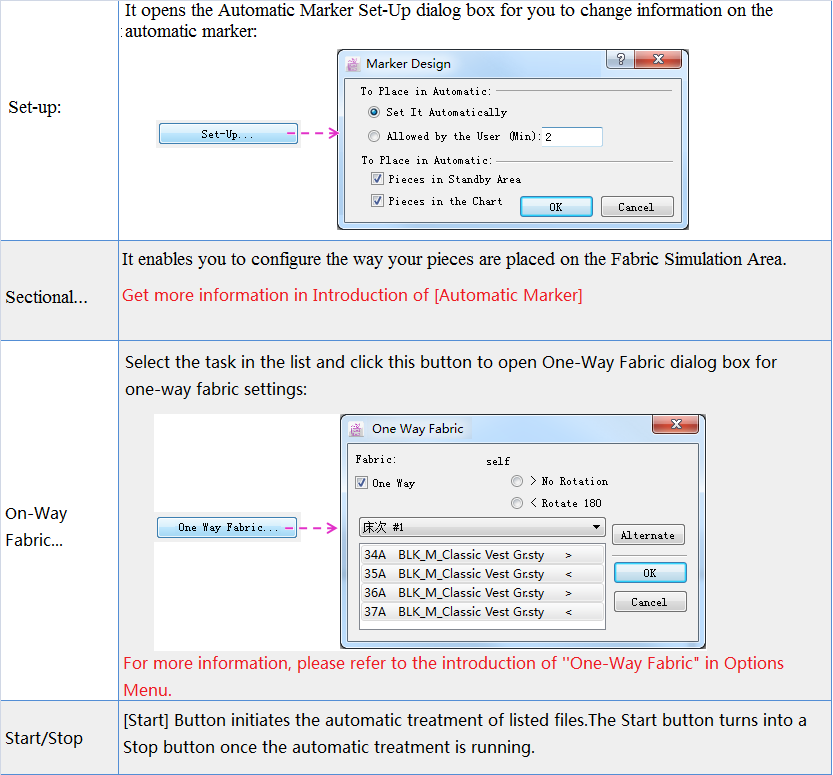
Task: Open the red Automatic Marker introduction link
Action: click(352, 295)
